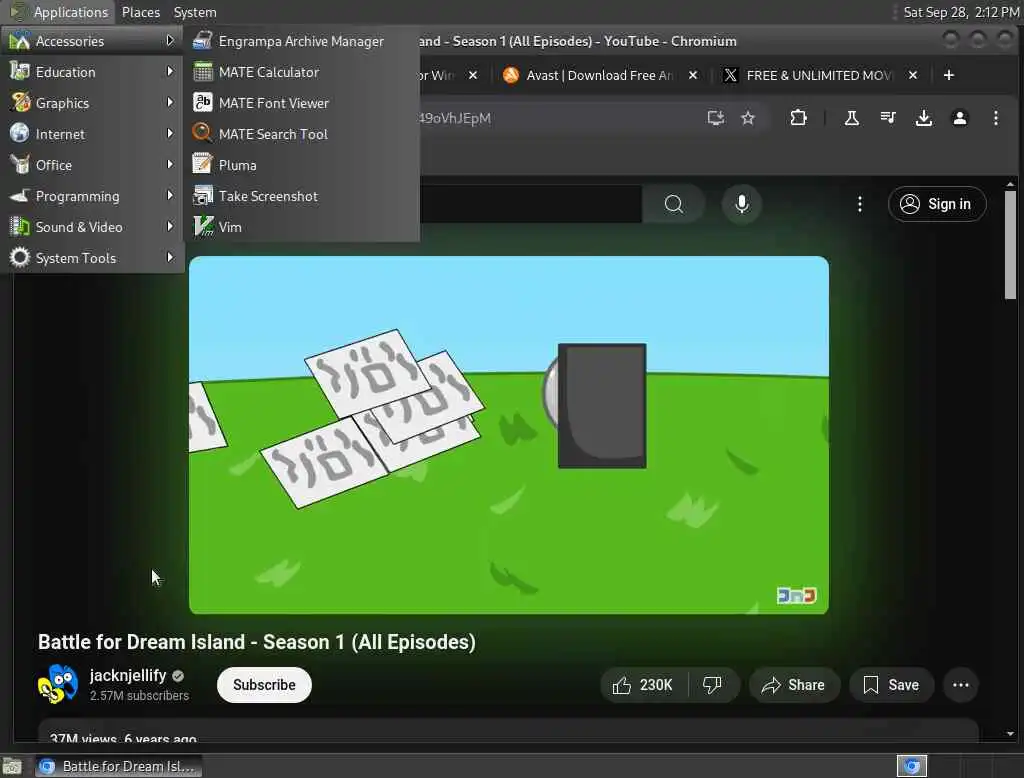
Task: Expand the Sound & Video submenu
Action: click(x=92, y=227)
